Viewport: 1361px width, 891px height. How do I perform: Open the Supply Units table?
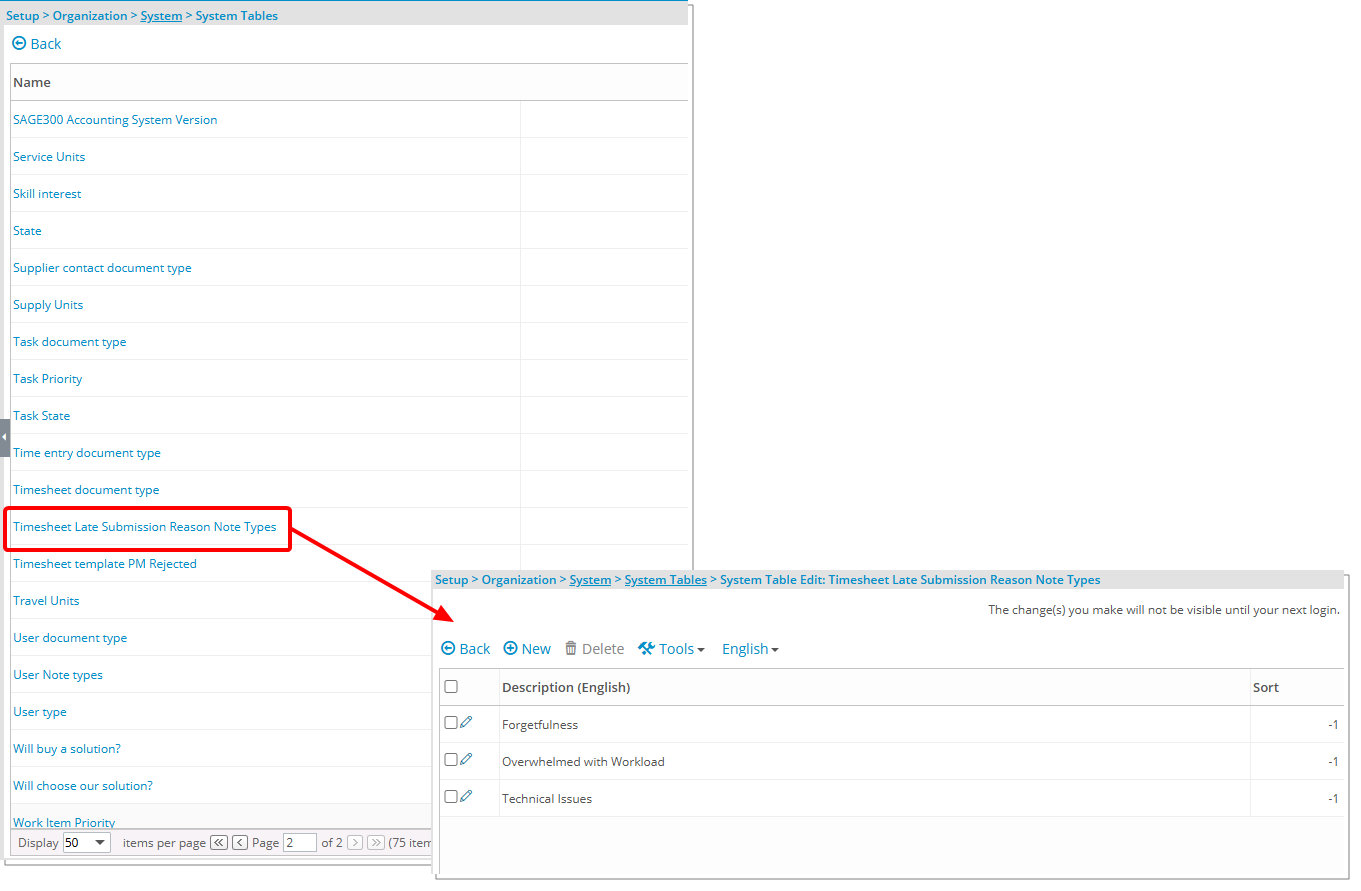tap(48, 305)
